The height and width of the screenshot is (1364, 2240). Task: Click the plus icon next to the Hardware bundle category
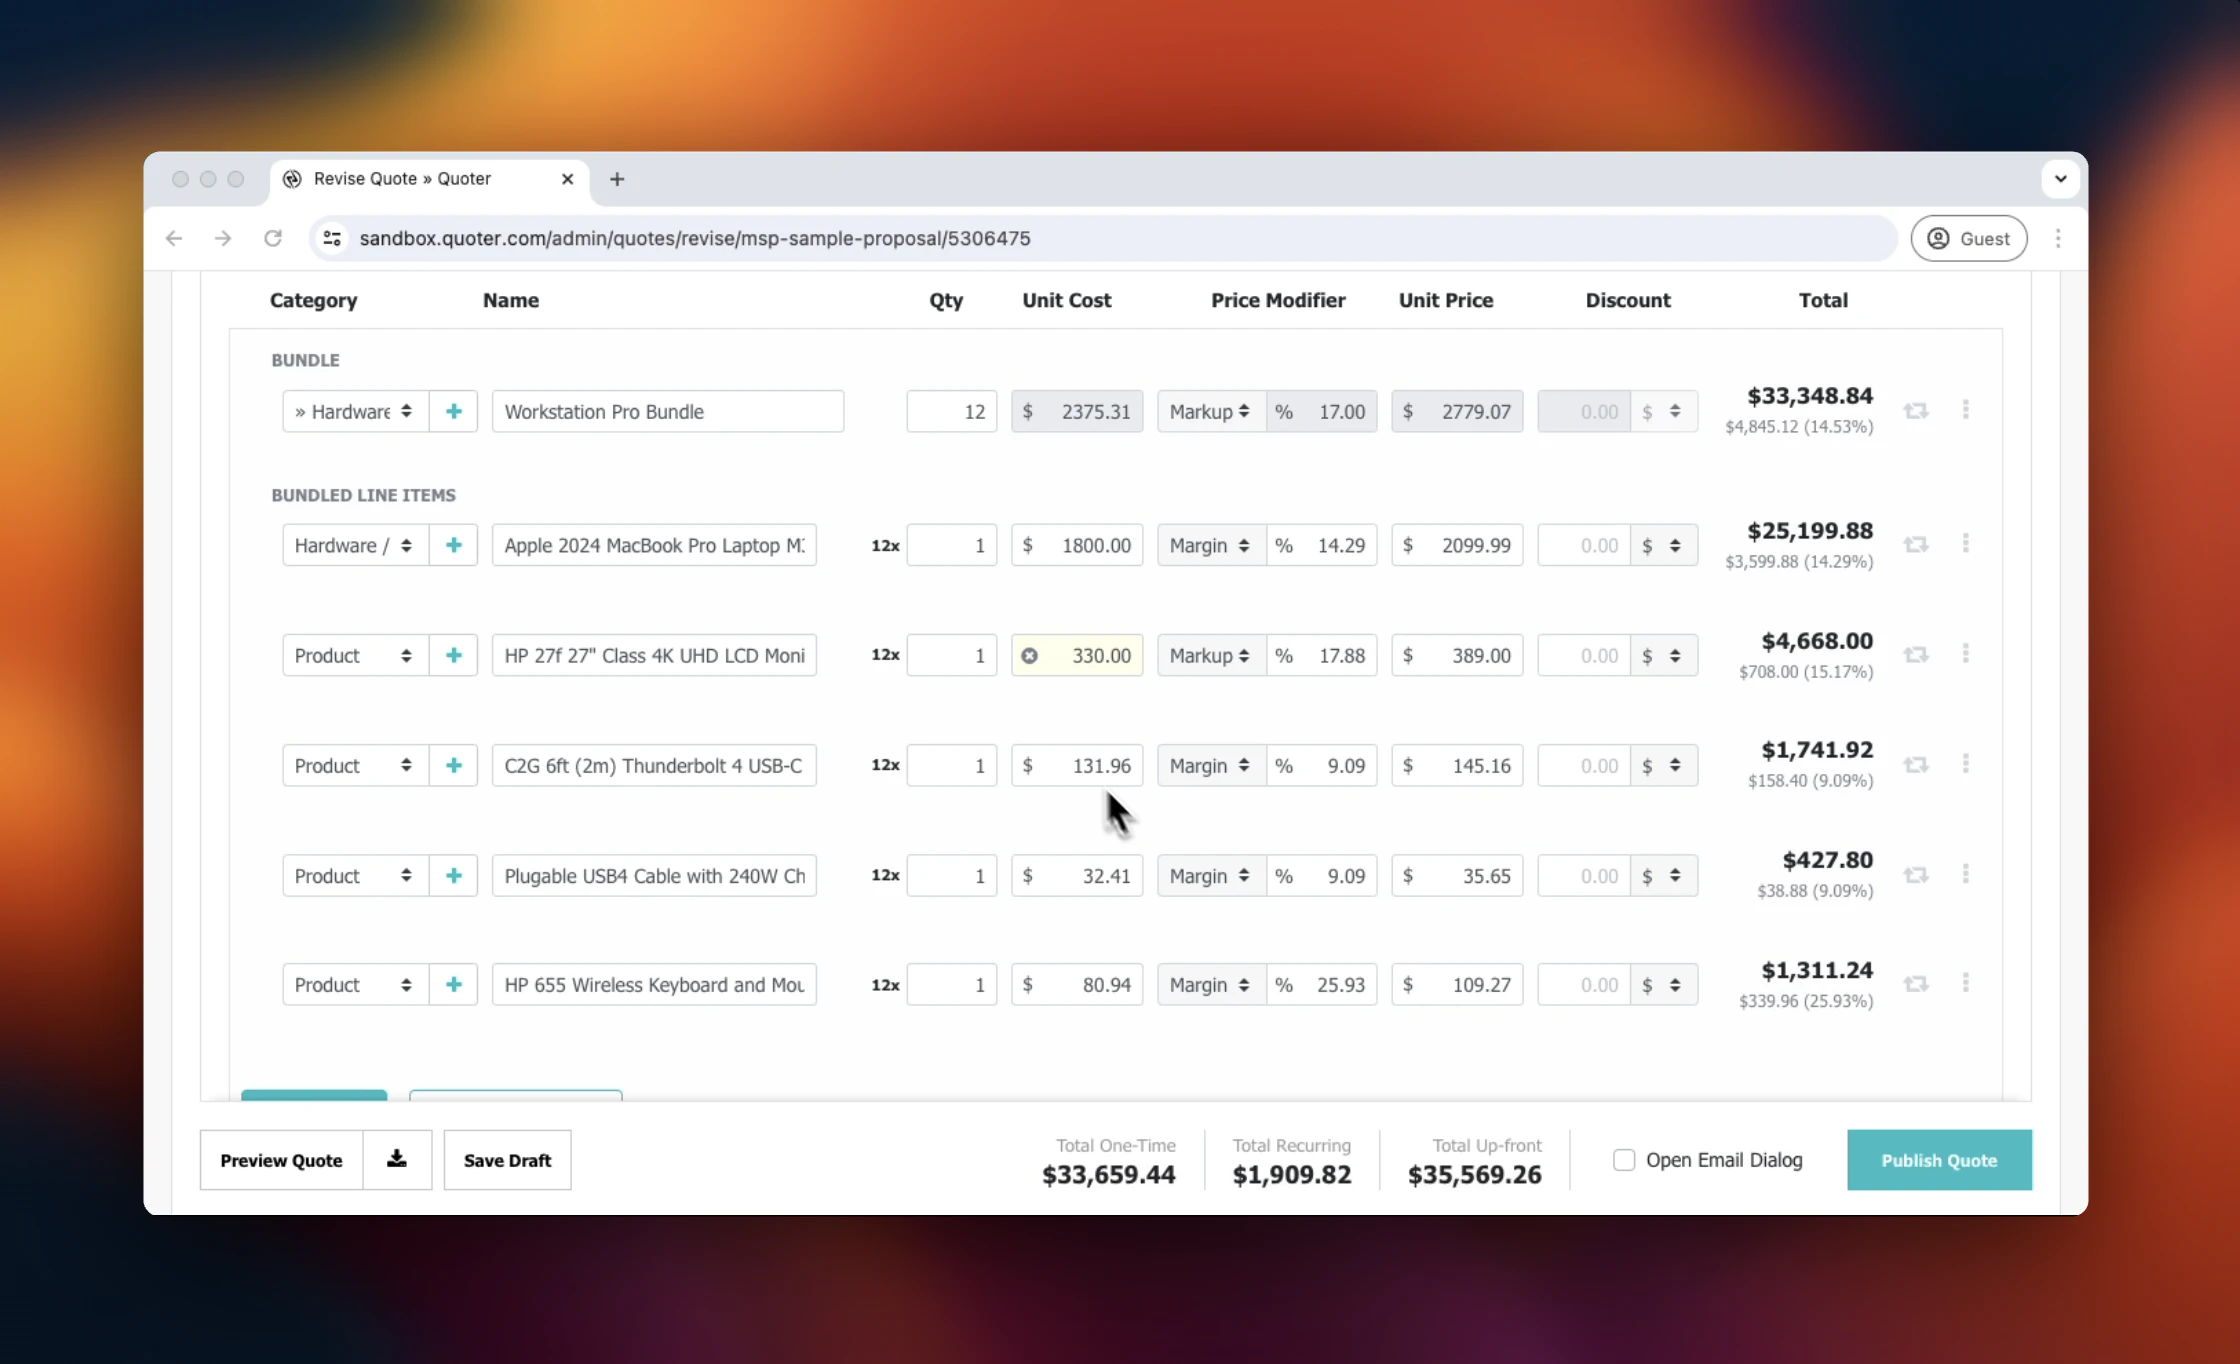click(453, 410)
